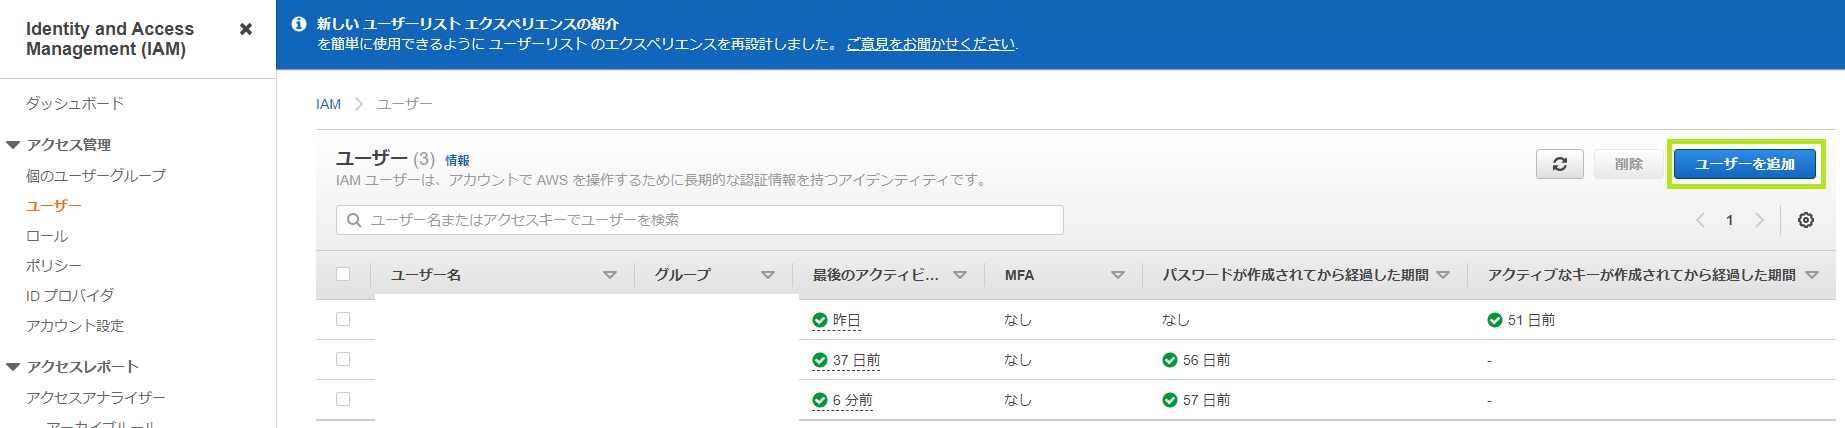This screenshot has width=1845, height=428.
Task: Click the 情報 link next to ユーザー
Action: pos(457,160)
